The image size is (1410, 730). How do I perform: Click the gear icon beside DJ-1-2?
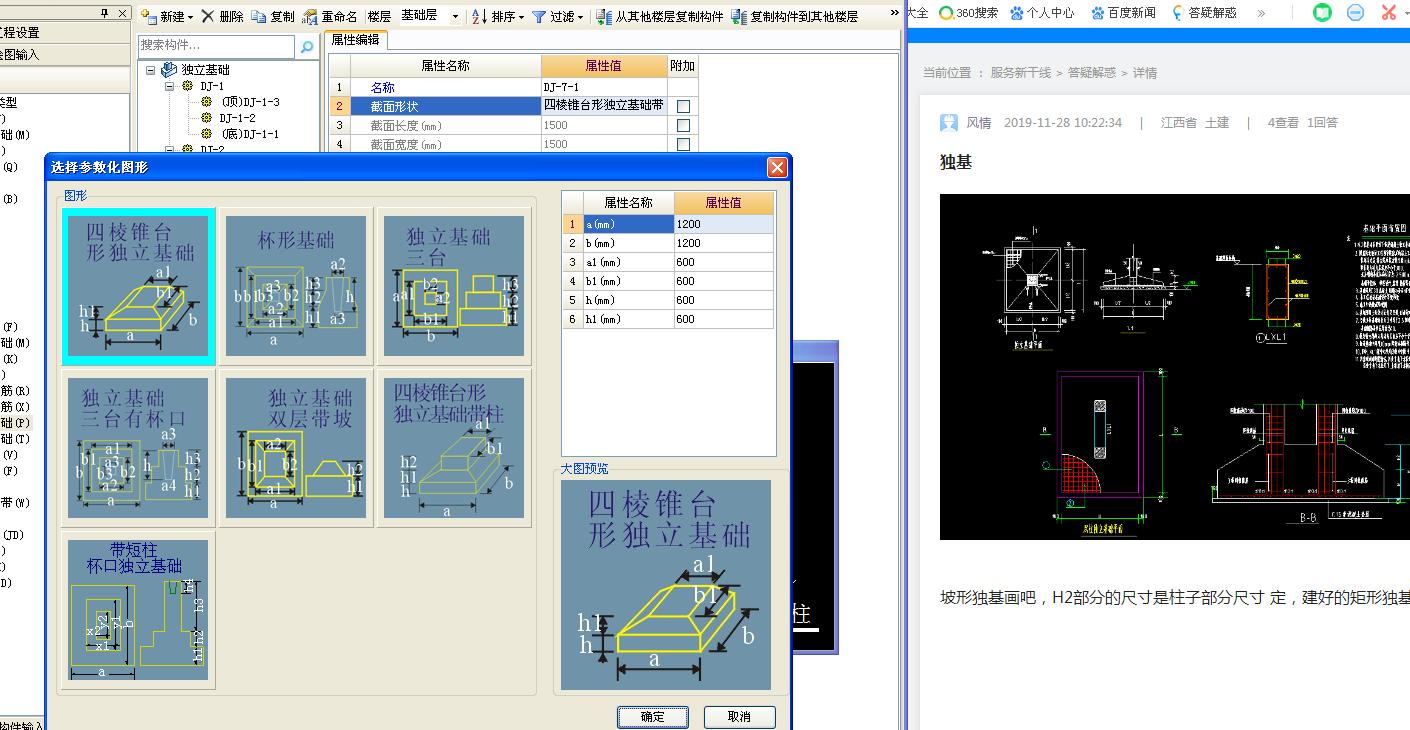click(207, 118)
